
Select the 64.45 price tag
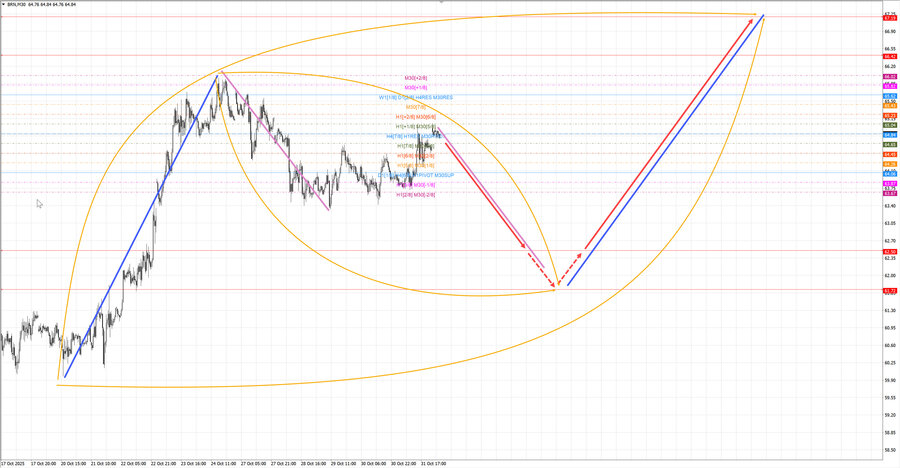[890, 154]
